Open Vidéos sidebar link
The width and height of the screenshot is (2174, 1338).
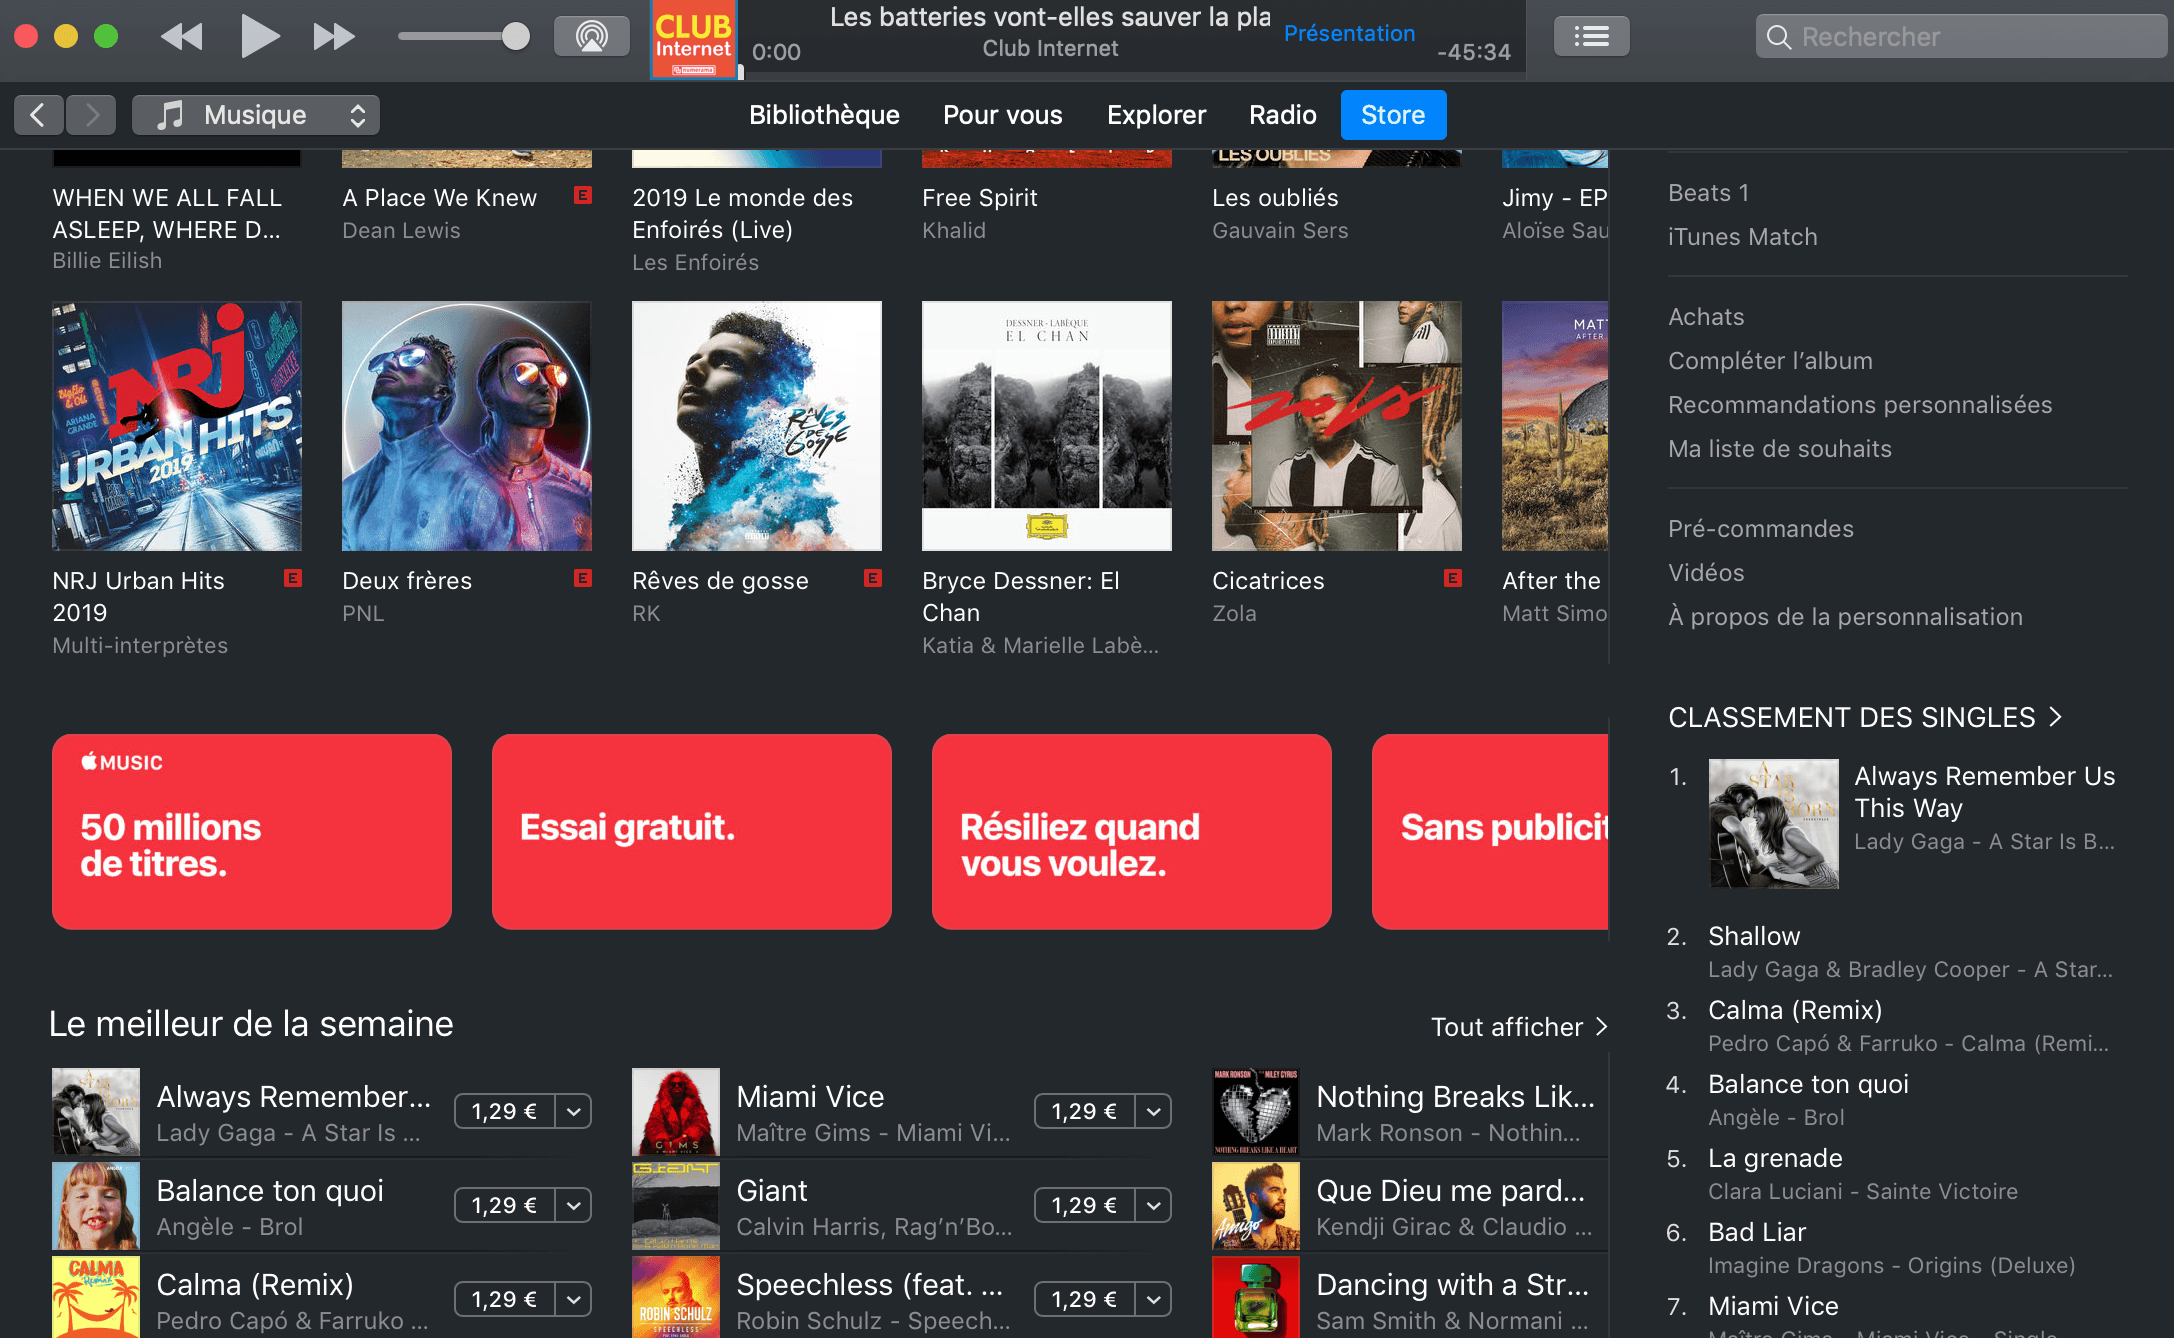tap(1706, 573)
